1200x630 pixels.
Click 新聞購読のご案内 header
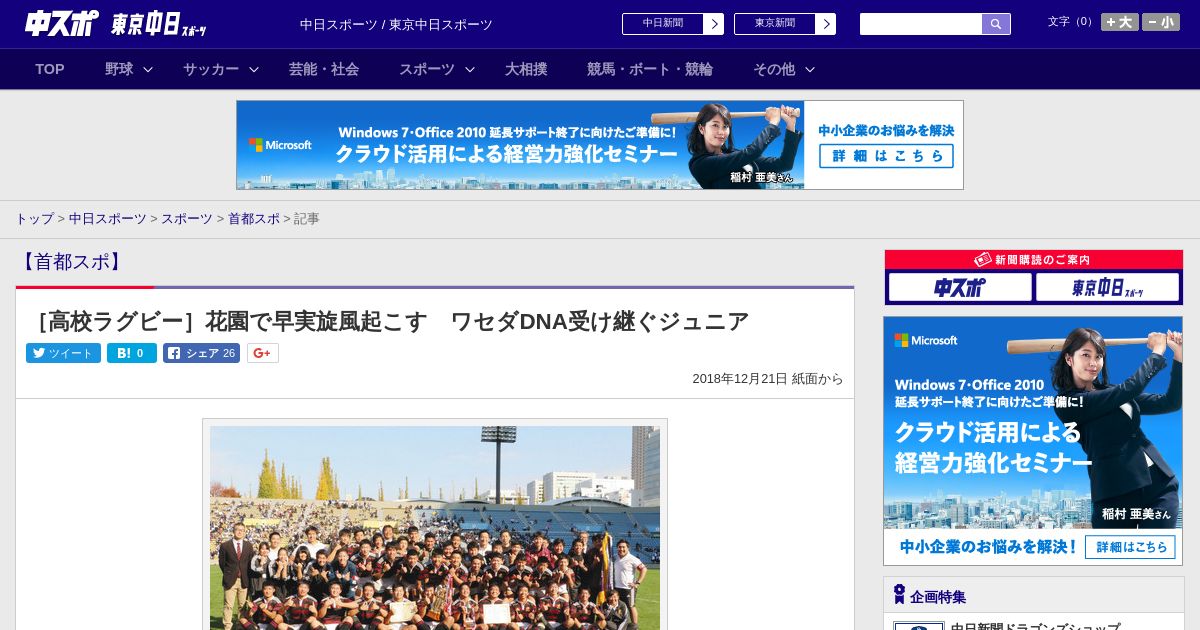[1033, 259]
